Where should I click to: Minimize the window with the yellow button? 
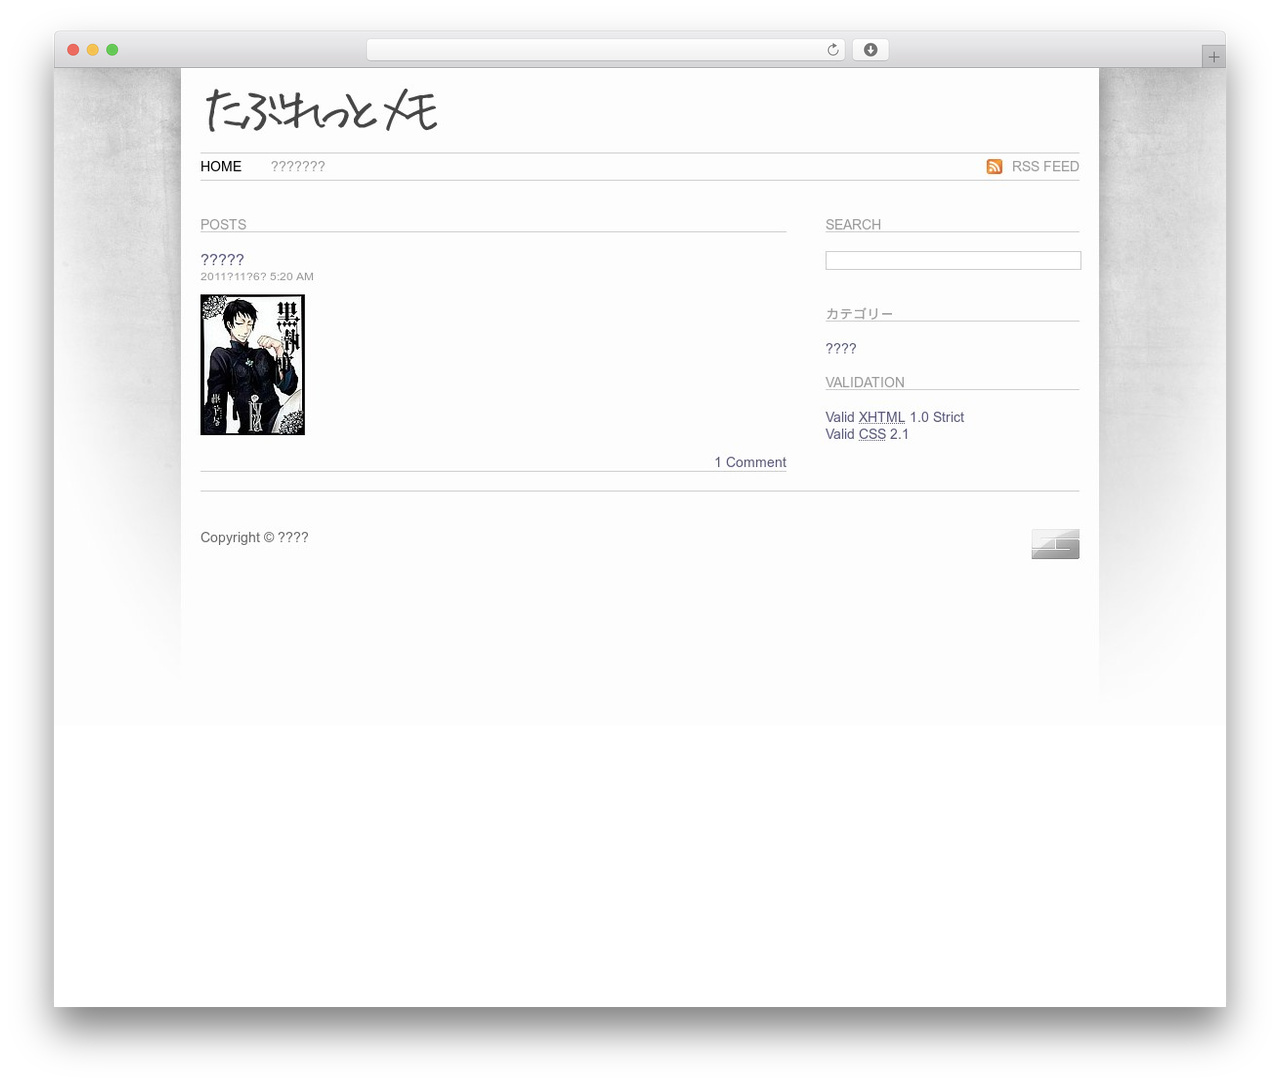[93, 50]
